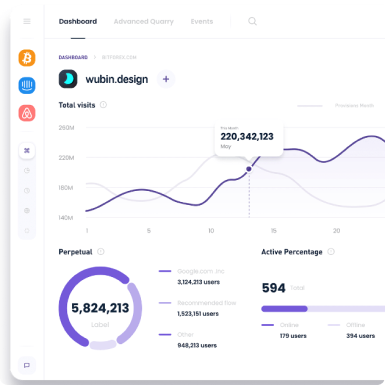The width and height of the screenshot is (385, 385).
Task: Click the breadcrumb chevron separator
Action: [95, 57]
